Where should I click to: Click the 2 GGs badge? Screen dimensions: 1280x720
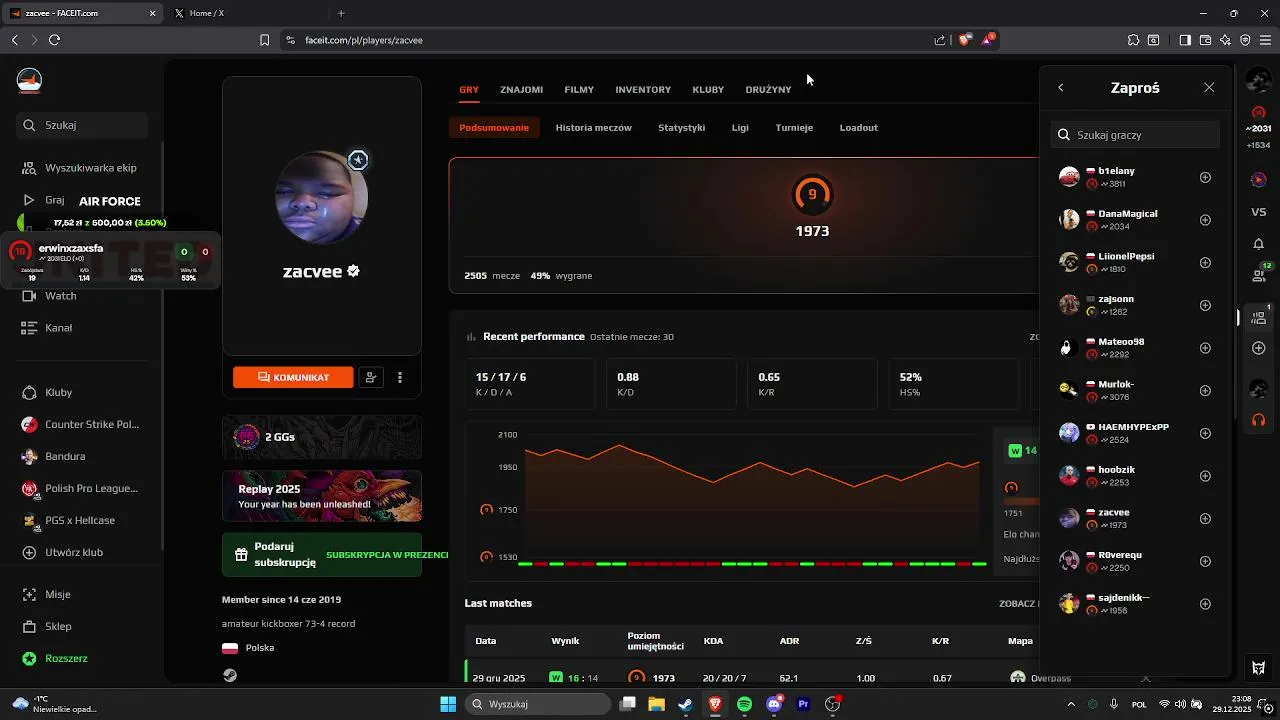pyautogui.click(x=322, y=437)
